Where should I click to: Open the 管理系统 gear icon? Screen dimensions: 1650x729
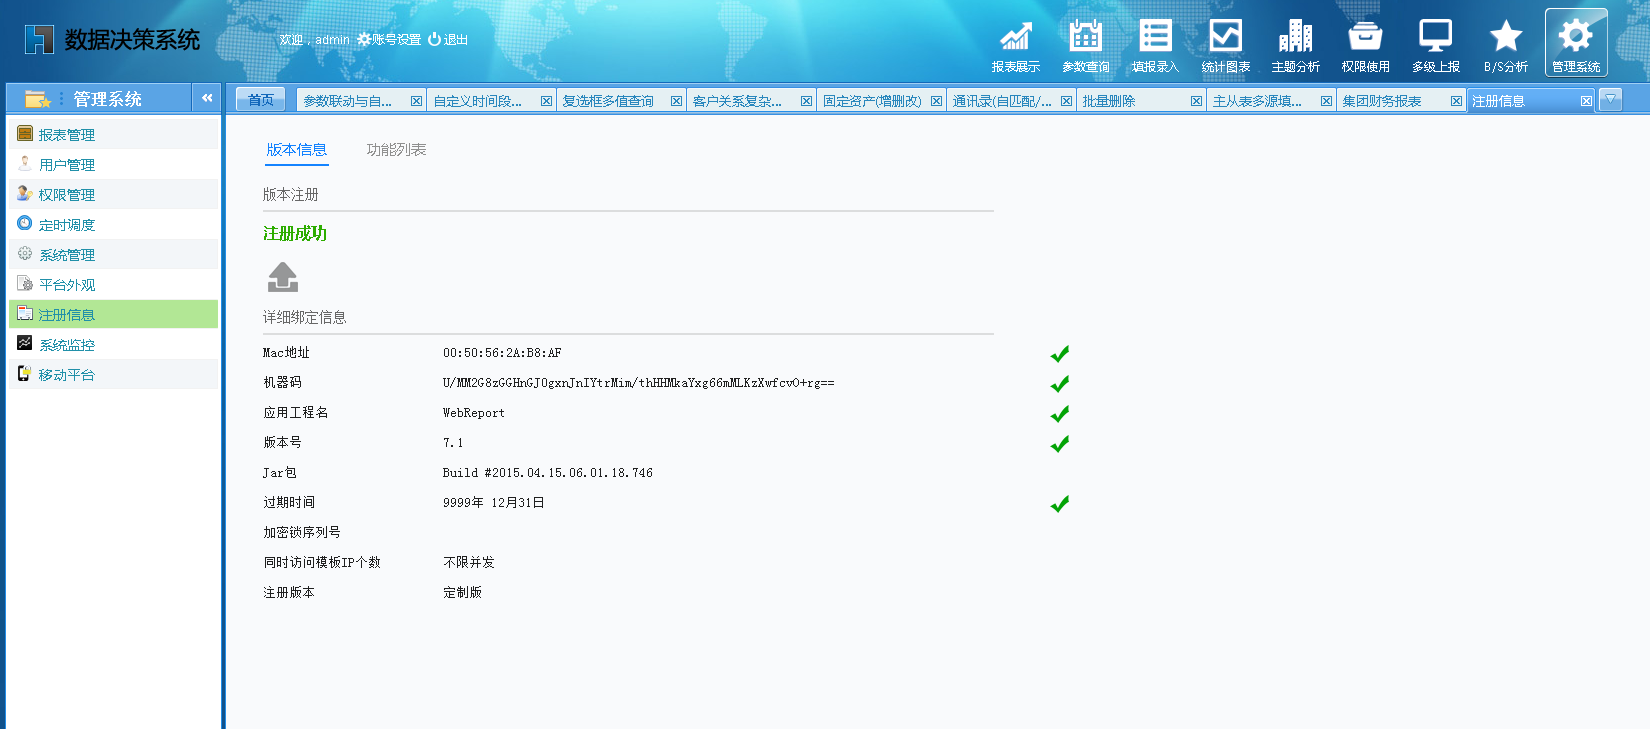pyautogui.click(x=1576, y=43)
